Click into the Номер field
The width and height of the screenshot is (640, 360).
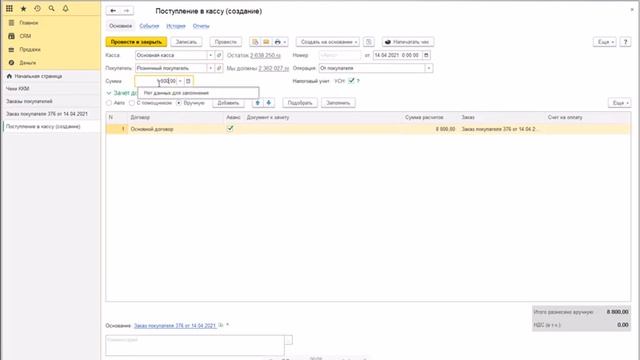coord(340,55)
